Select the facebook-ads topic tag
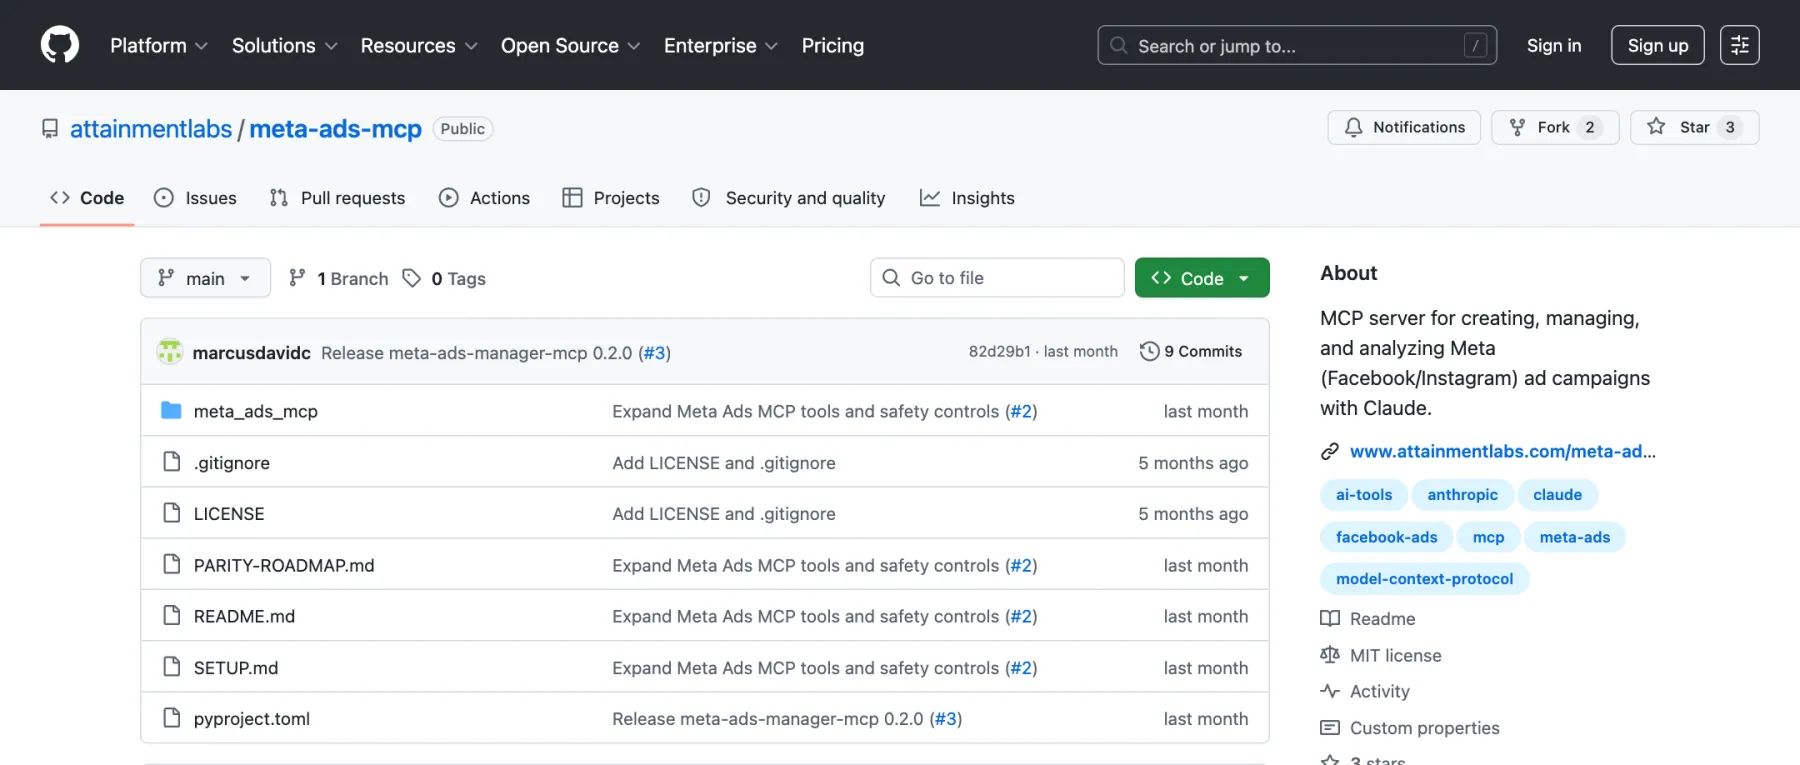This screenshot has width=1800, height=765. 1386,537
